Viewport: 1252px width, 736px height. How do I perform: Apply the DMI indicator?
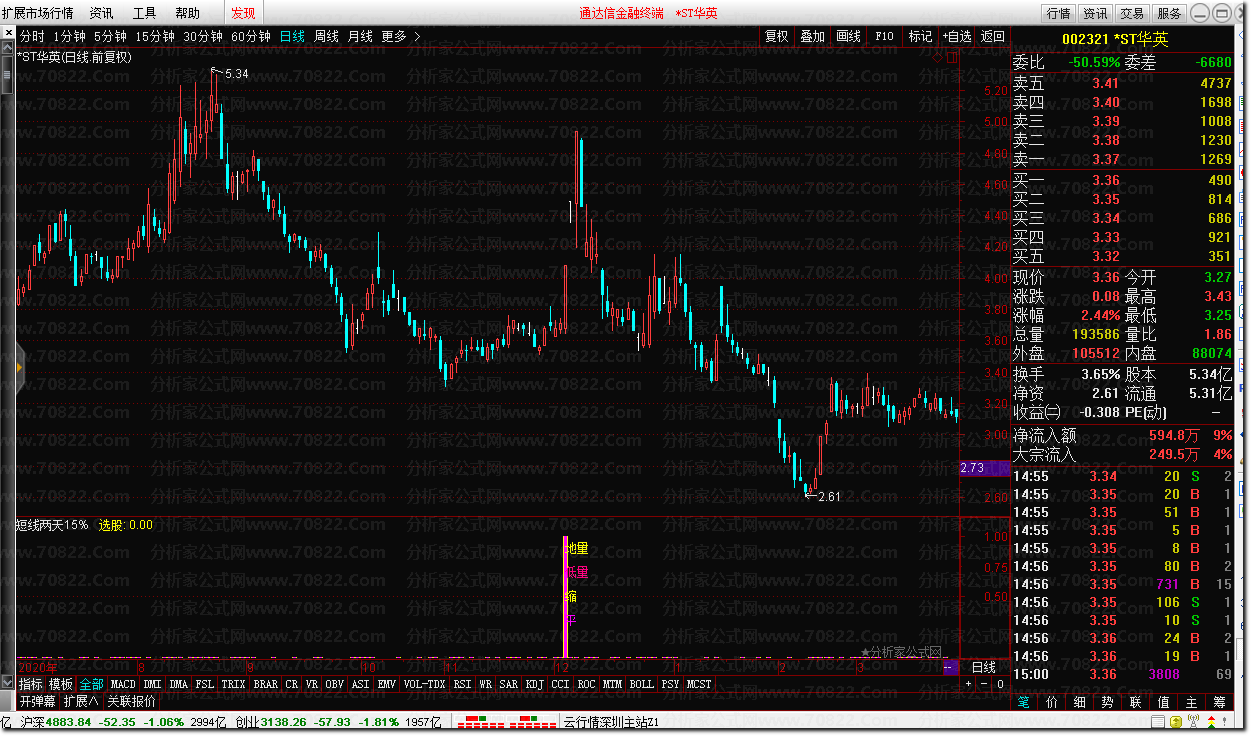coord(152,684)
